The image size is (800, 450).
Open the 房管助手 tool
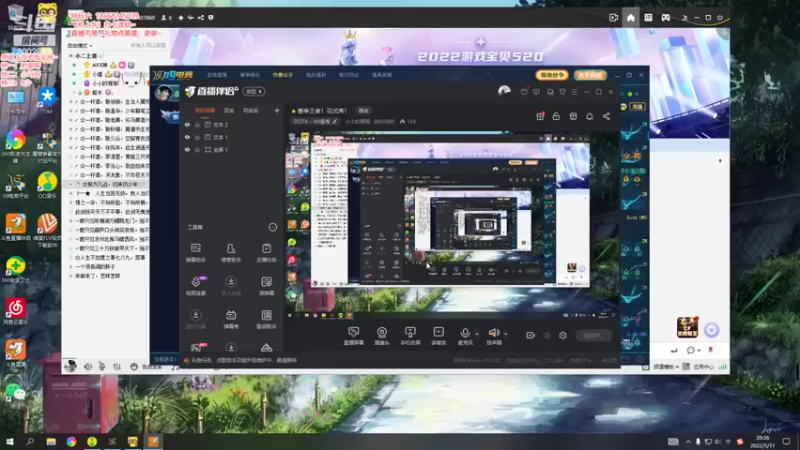(x=231, y=253)
